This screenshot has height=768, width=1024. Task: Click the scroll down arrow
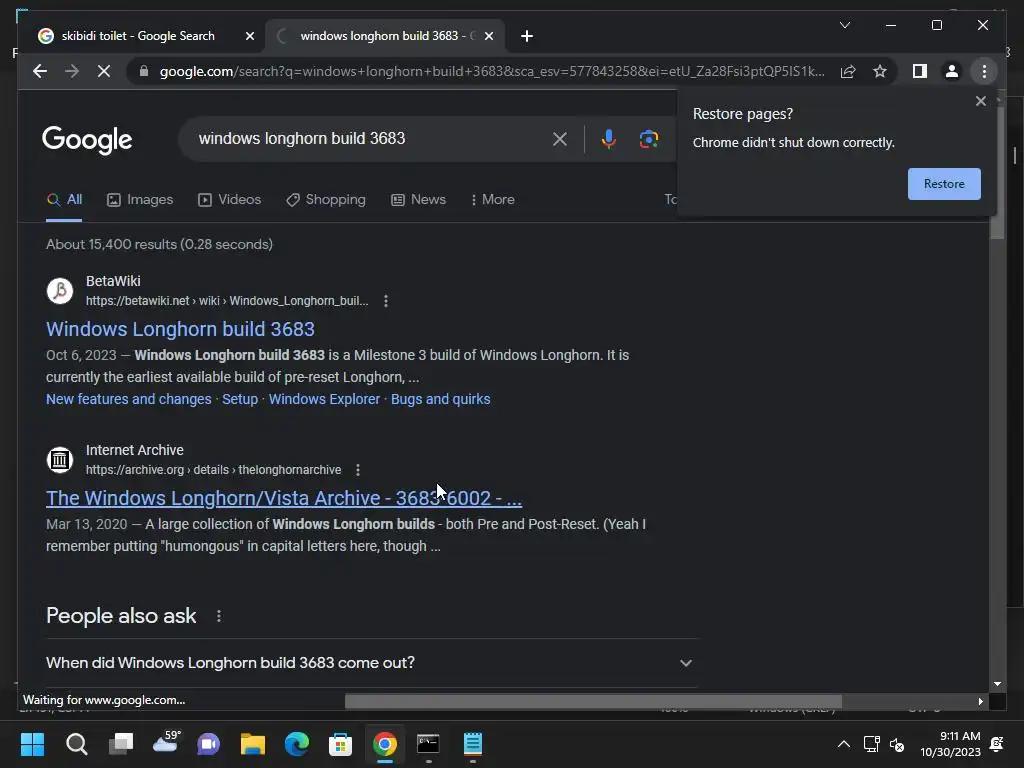pyautogui.click(x=997, y=684)
